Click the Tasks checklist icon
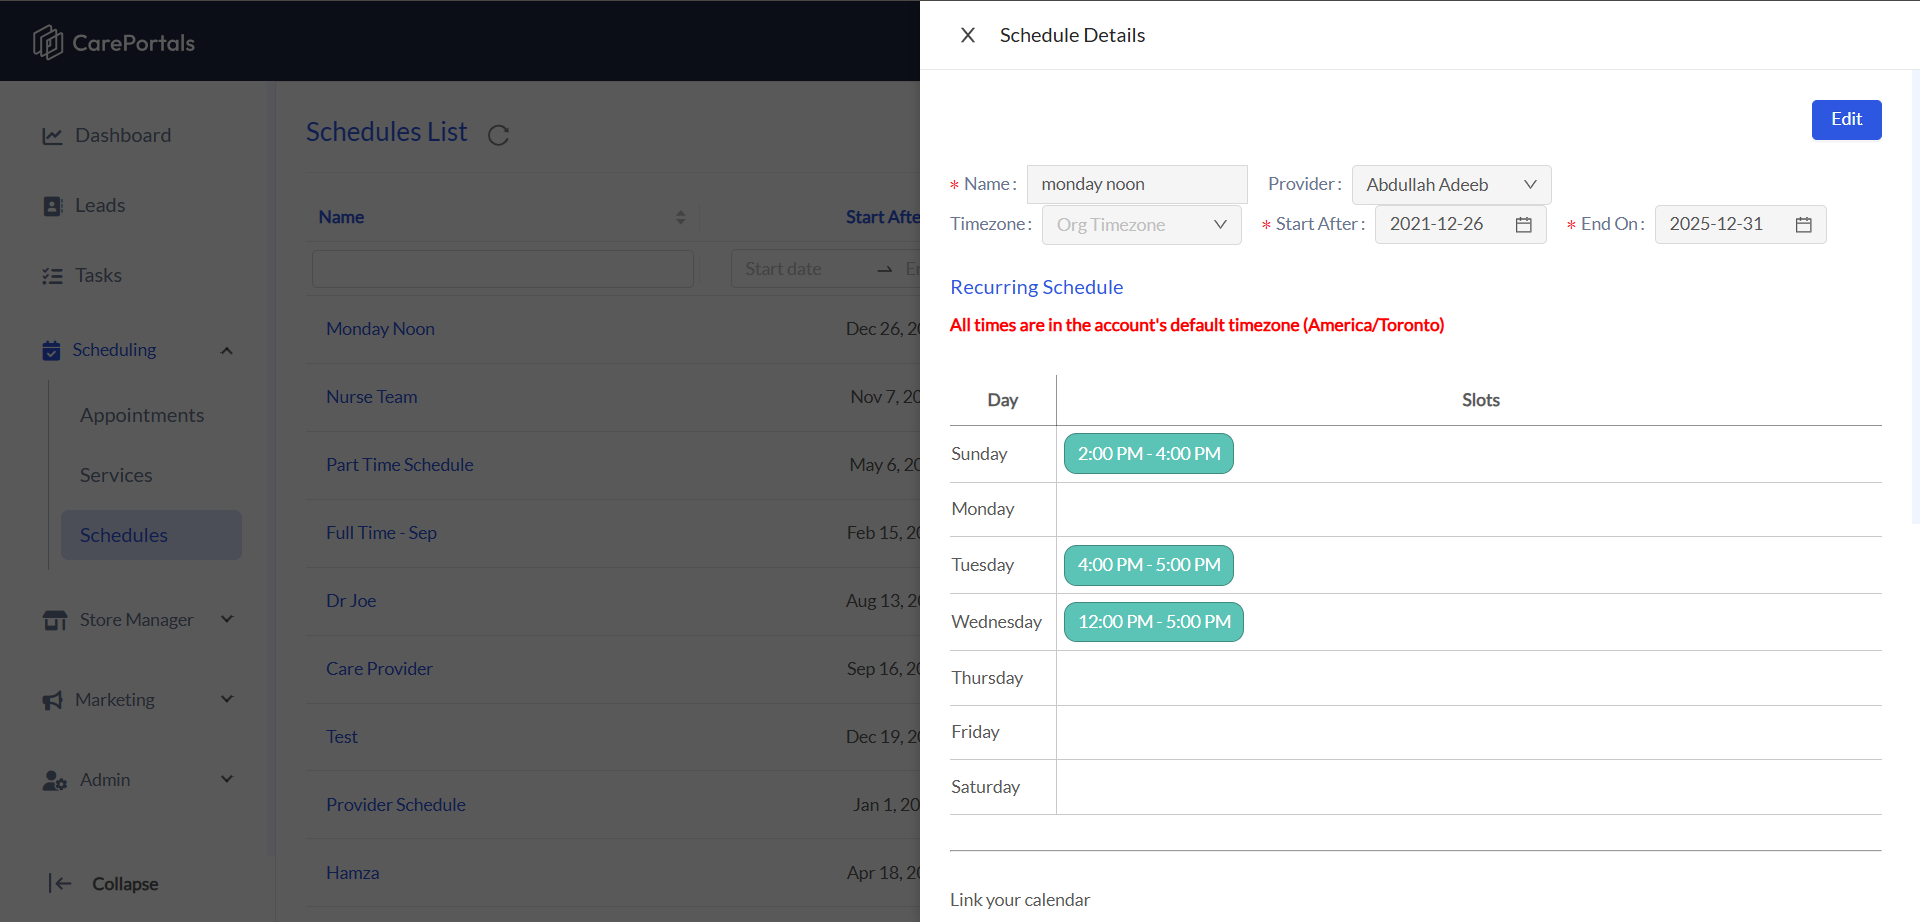The height and width of the screenshot is (922, 1920). coord(52,276)
